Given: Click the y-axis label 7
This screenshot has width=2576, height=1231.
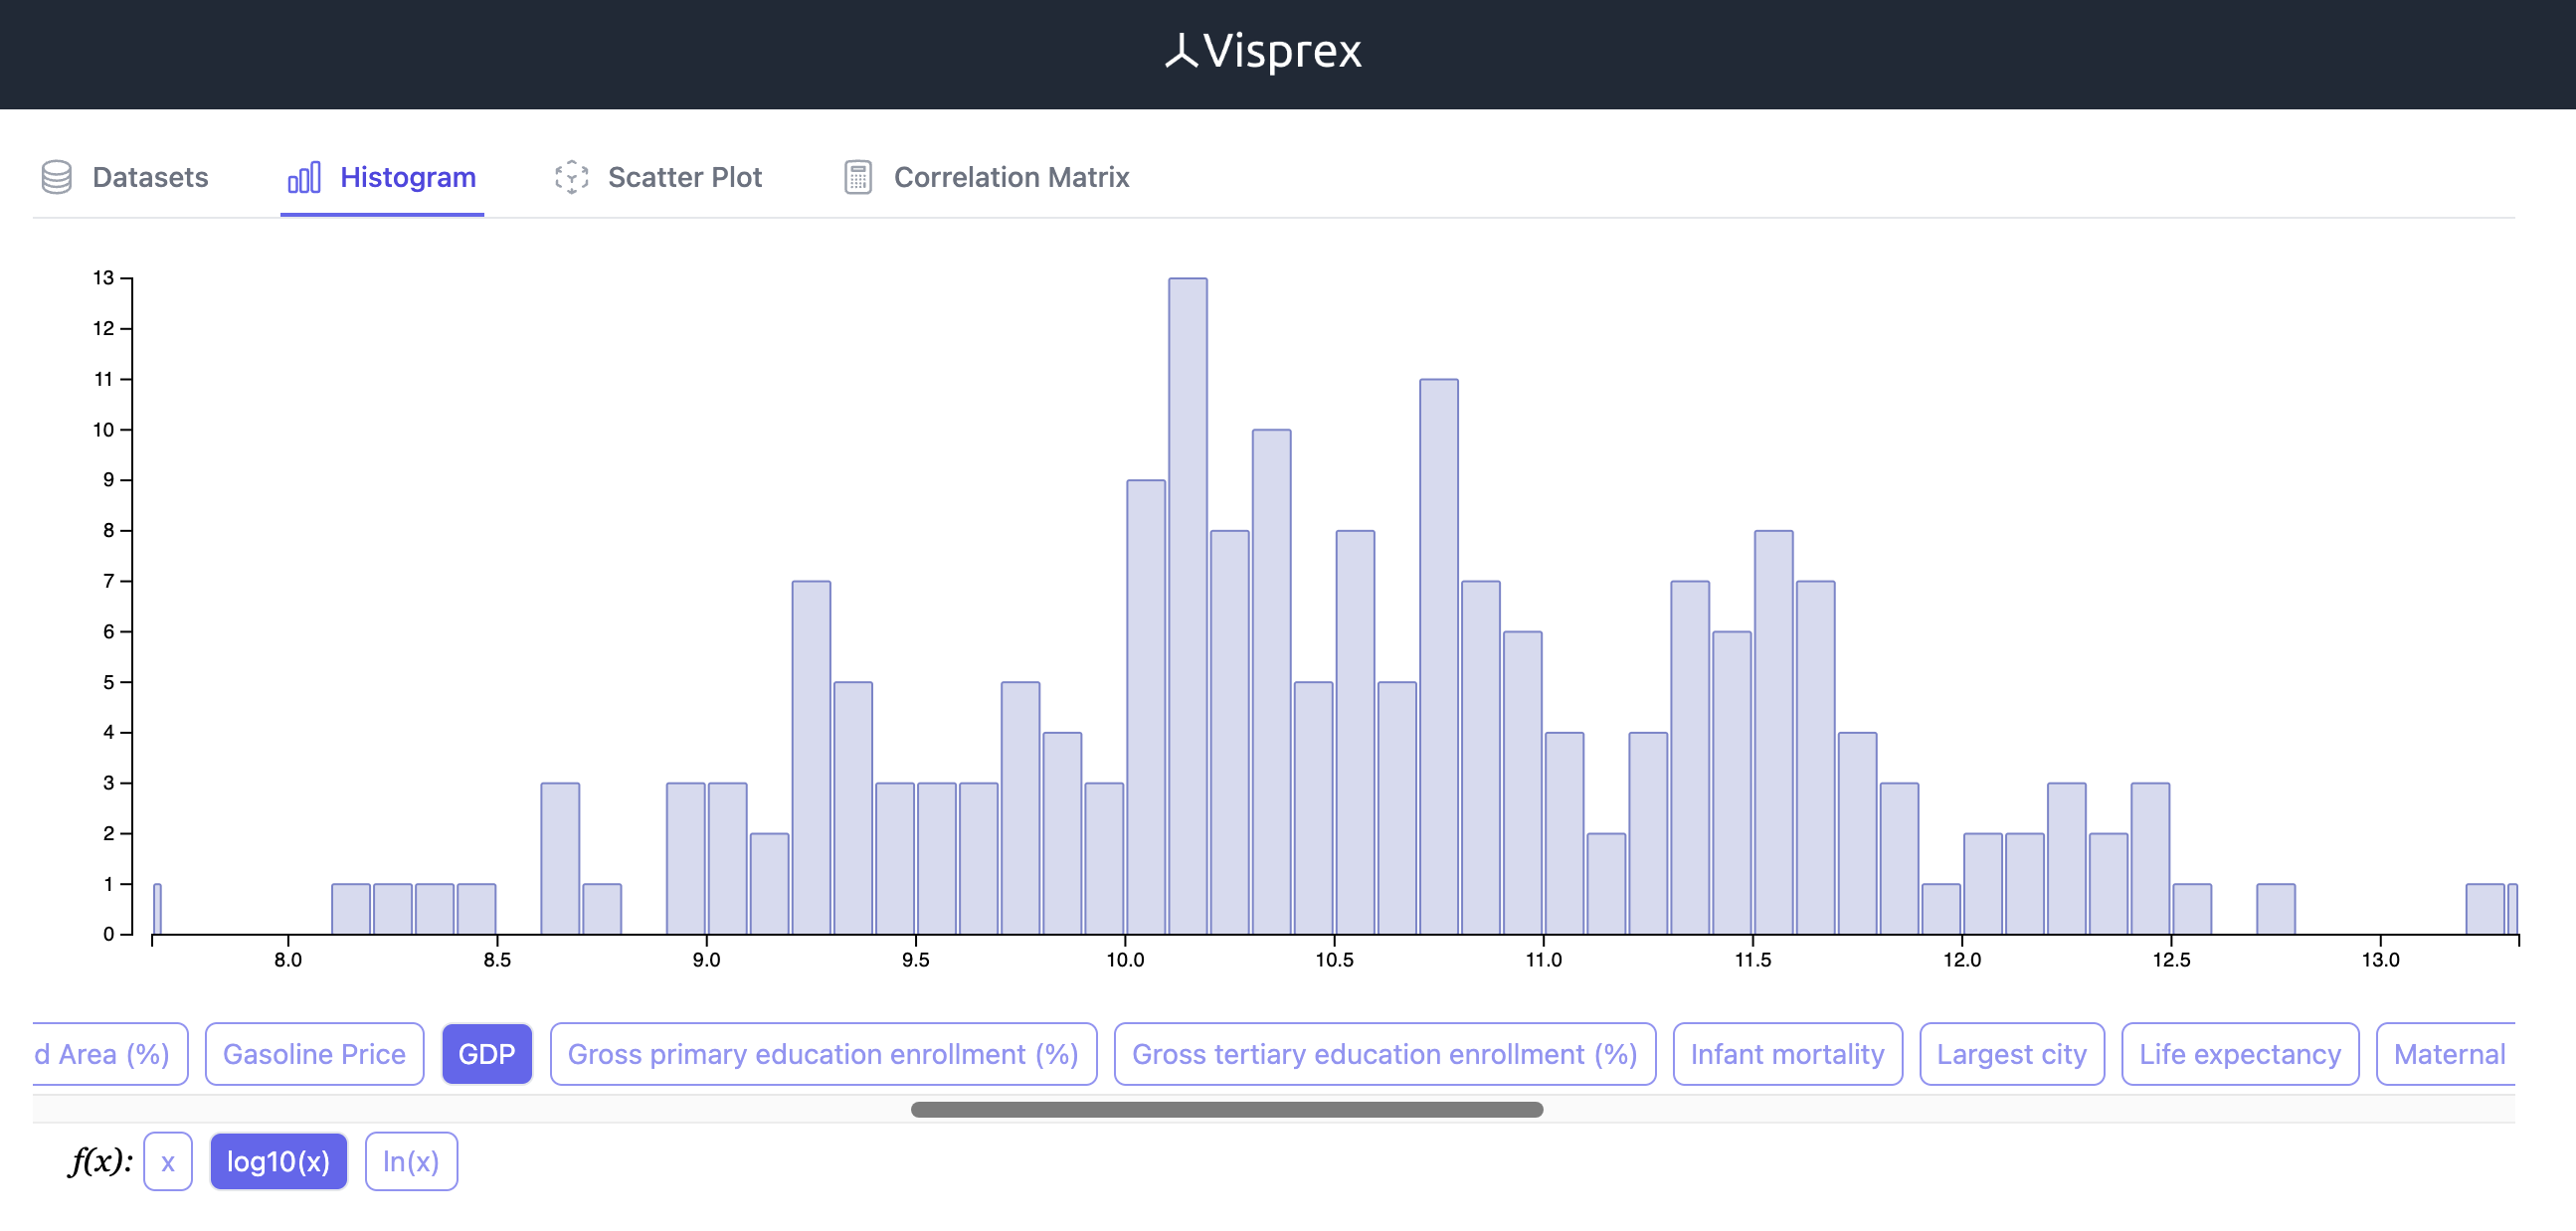Looking at the screenshot, I should click(109, 581).
